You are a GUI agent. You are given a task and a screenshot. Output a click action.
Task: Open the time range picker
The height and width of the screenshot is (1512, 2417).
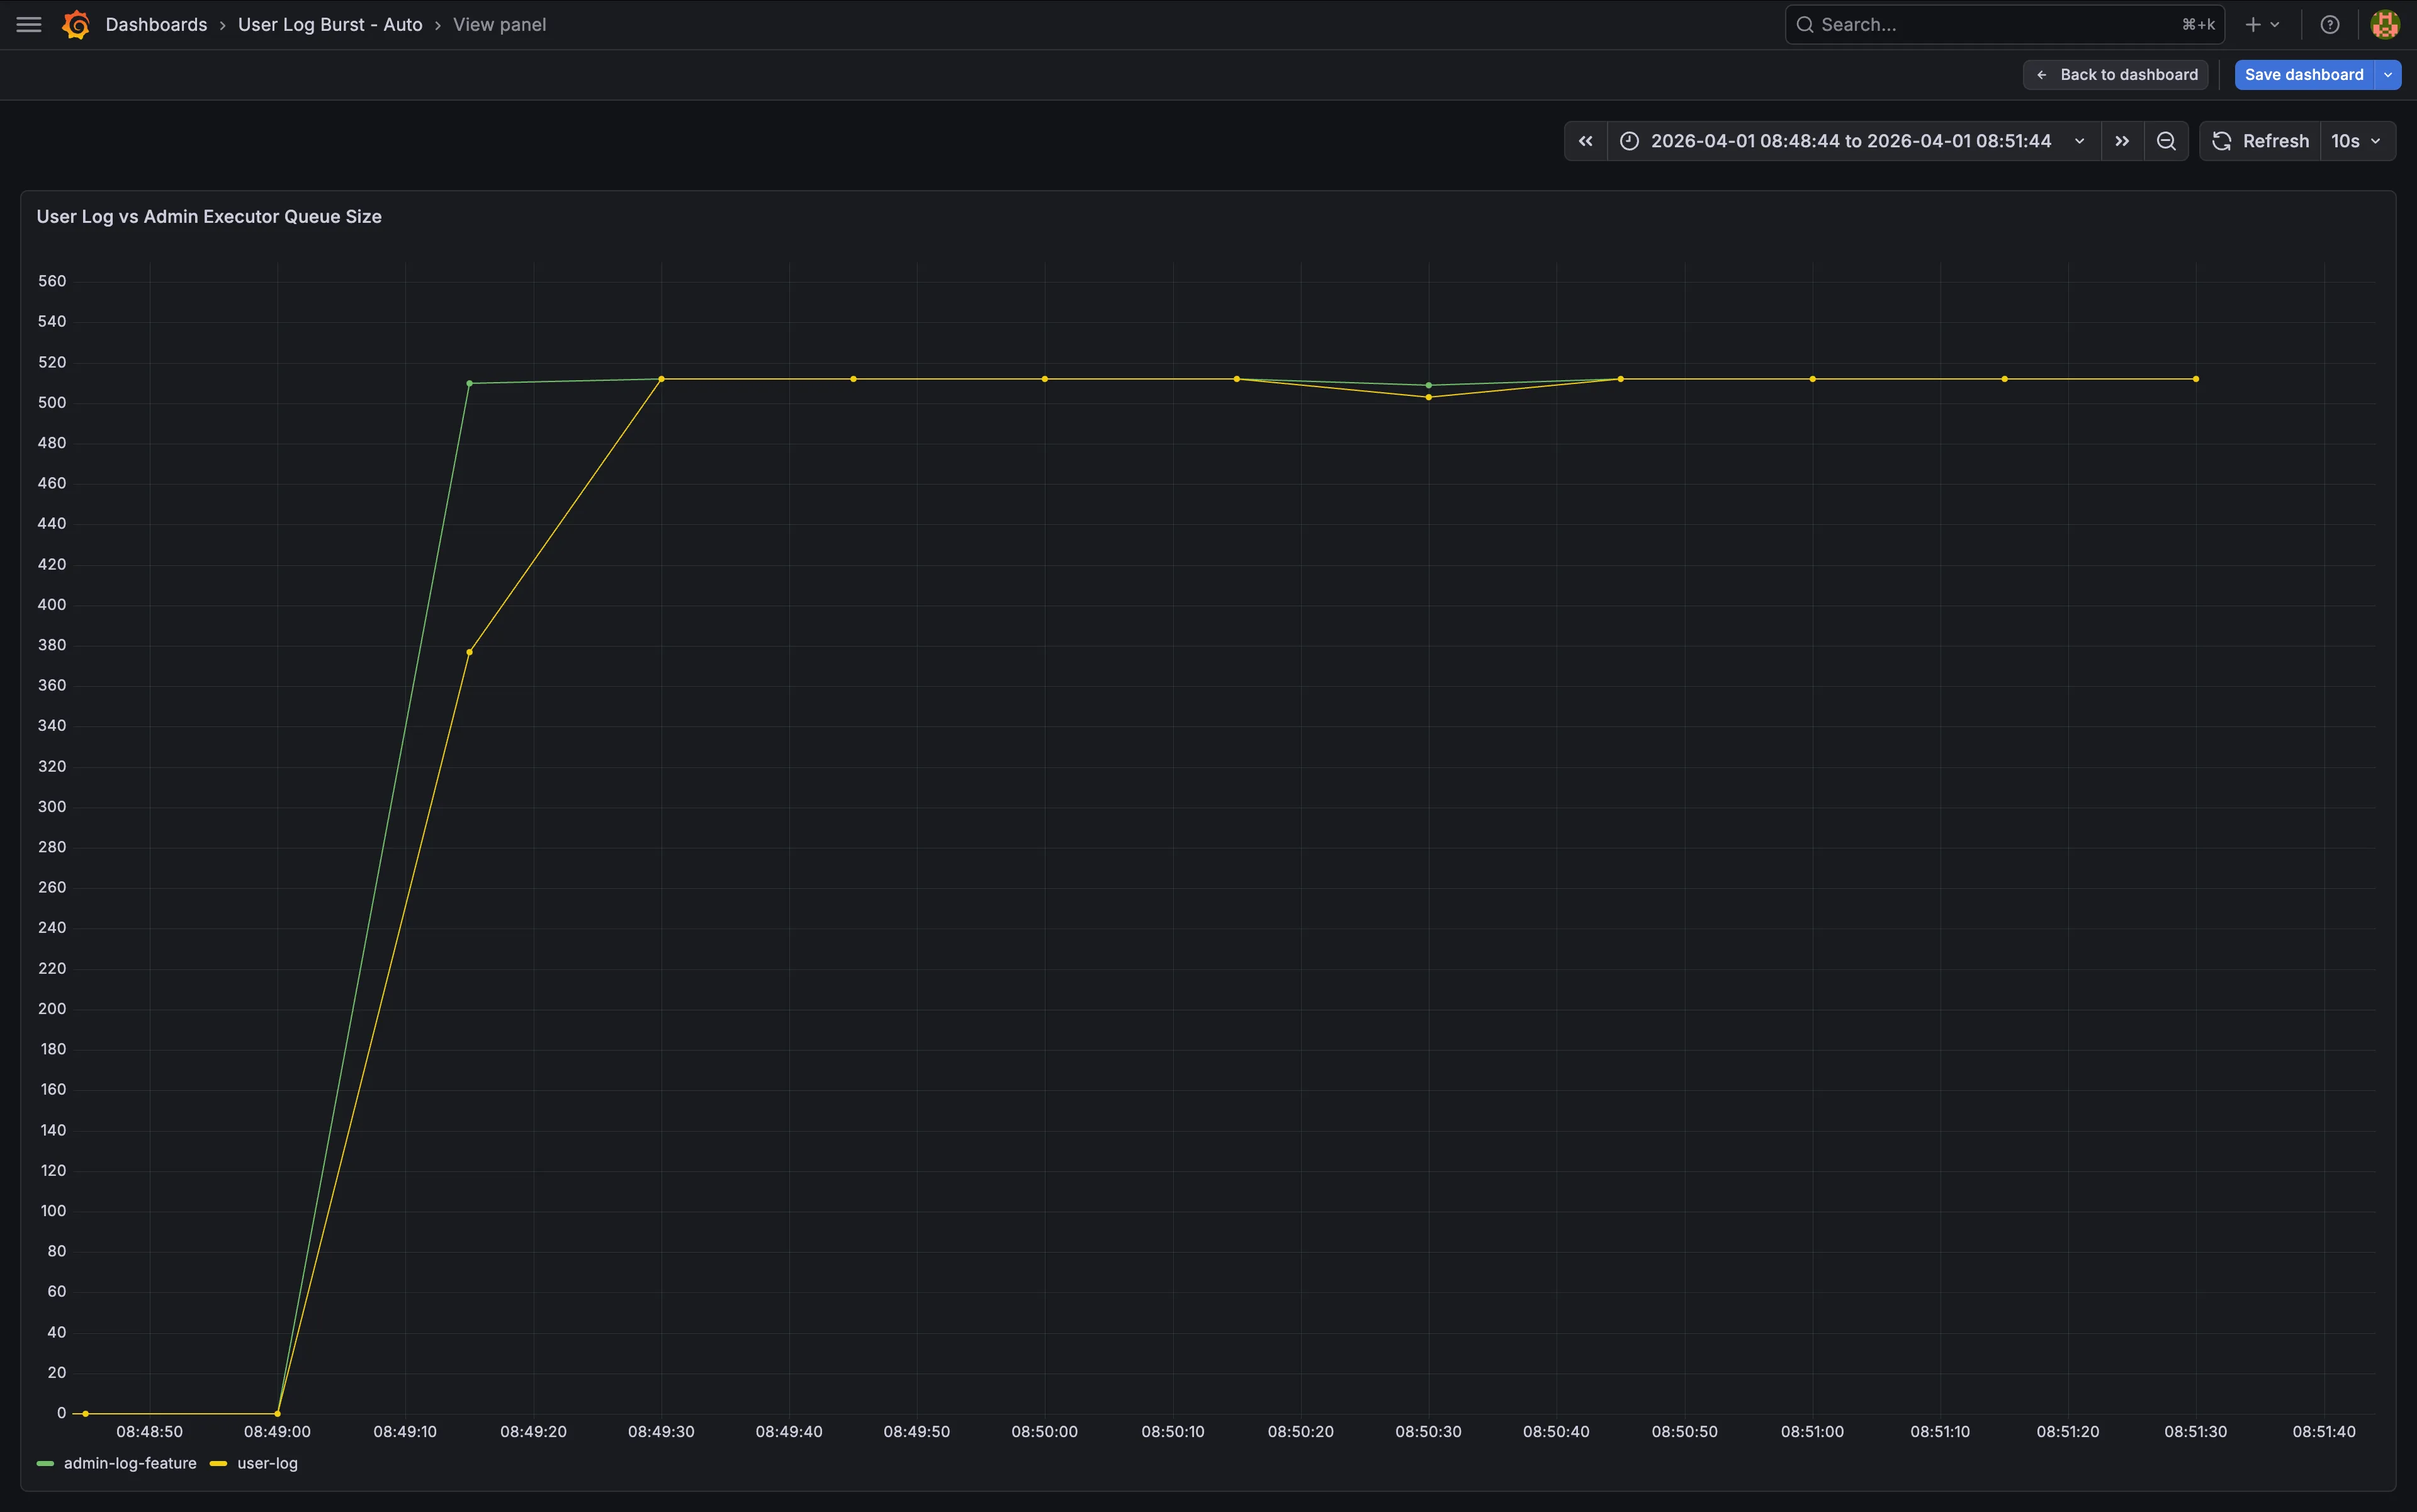tap(1853, 141)
